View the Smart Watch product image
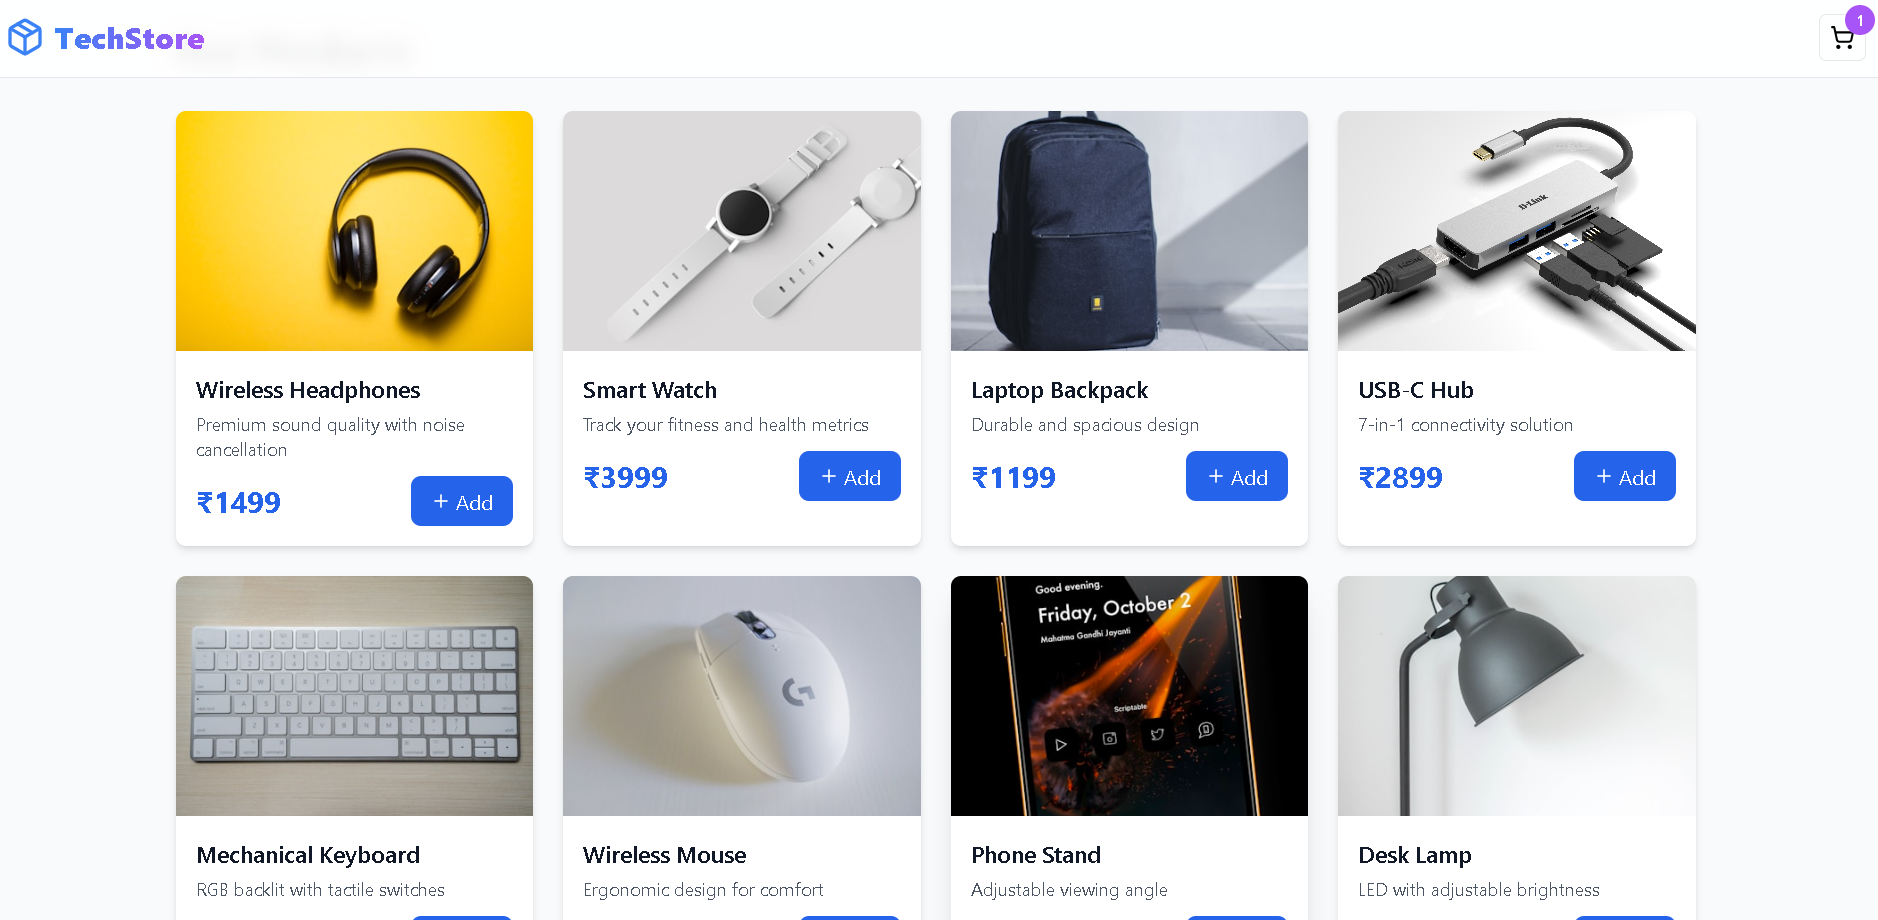The image size is (1878, 920). [742, 231]
